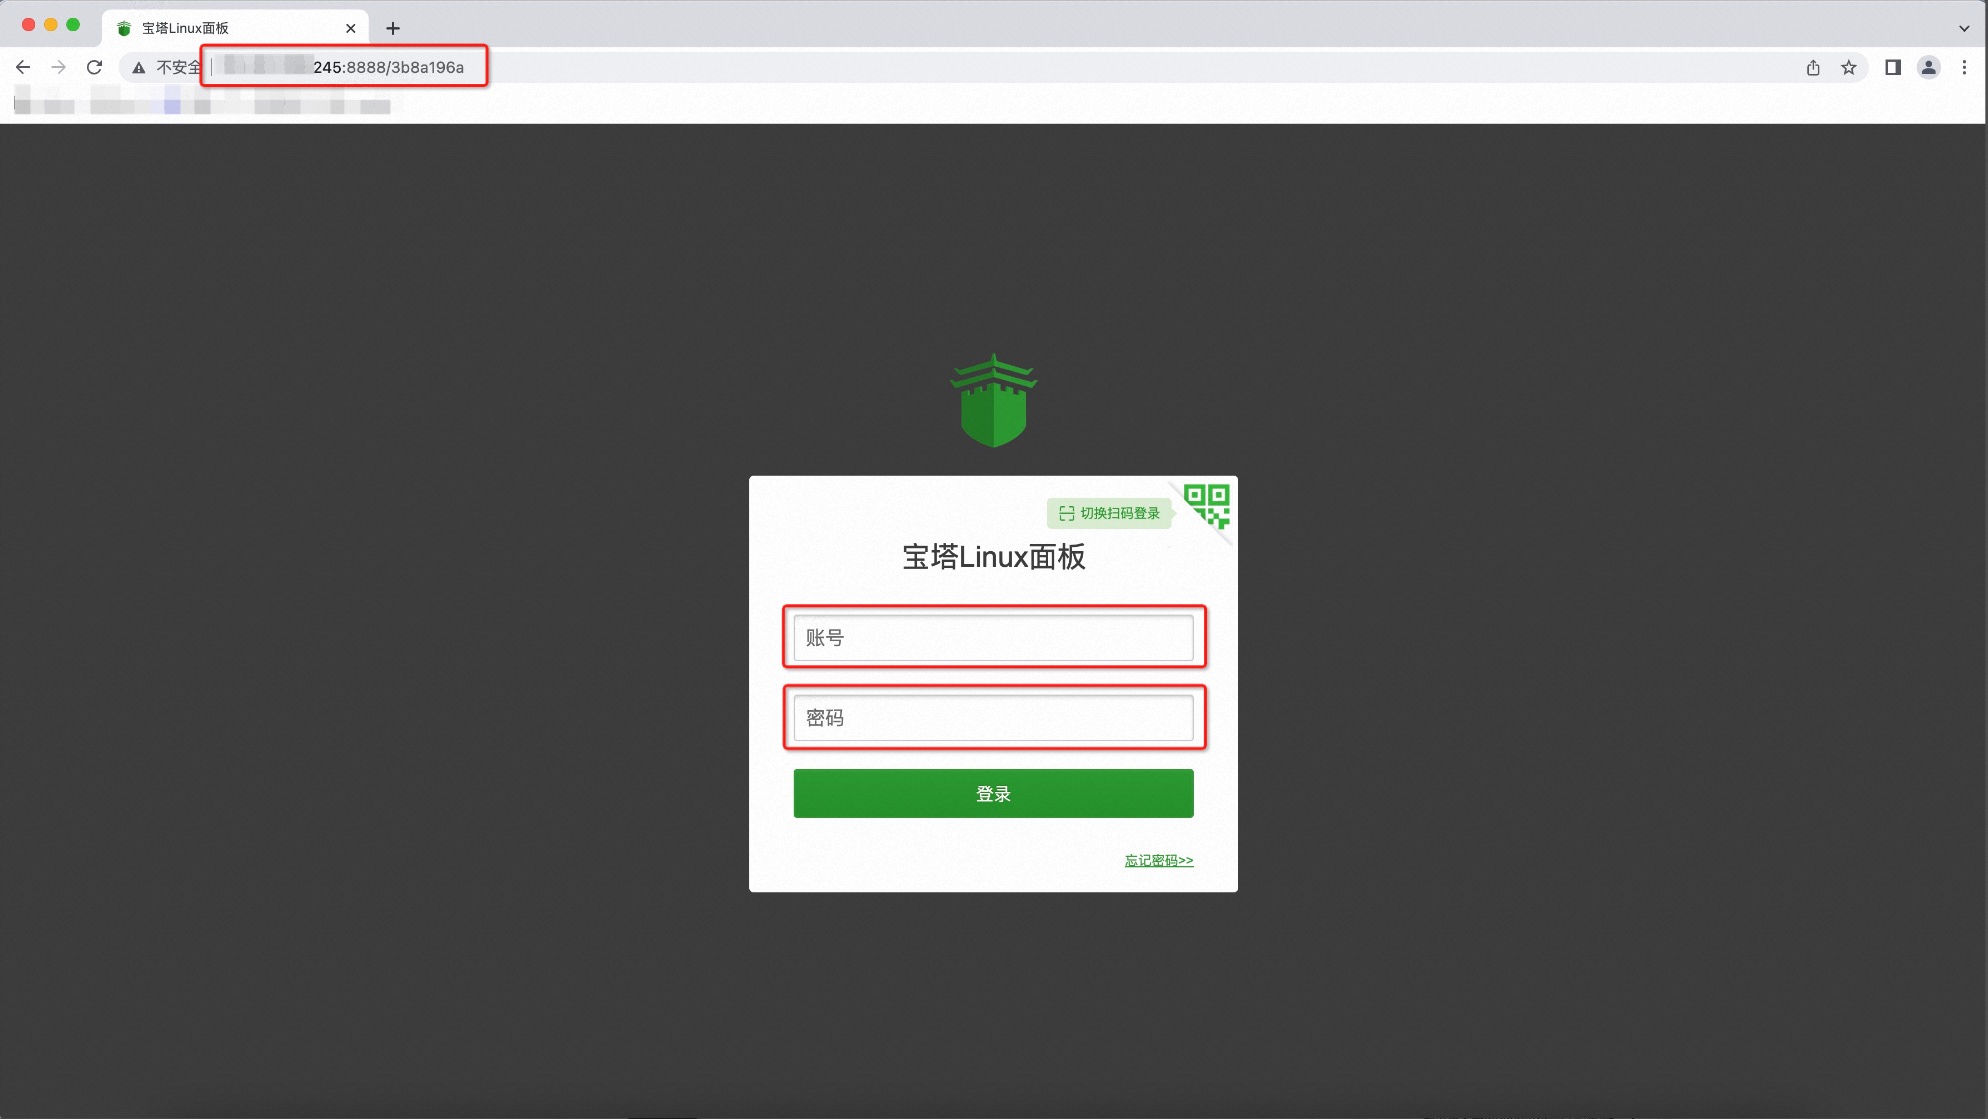Open the Chrome three-dot menu
1988x1119 pixels.
point(1965,67)
